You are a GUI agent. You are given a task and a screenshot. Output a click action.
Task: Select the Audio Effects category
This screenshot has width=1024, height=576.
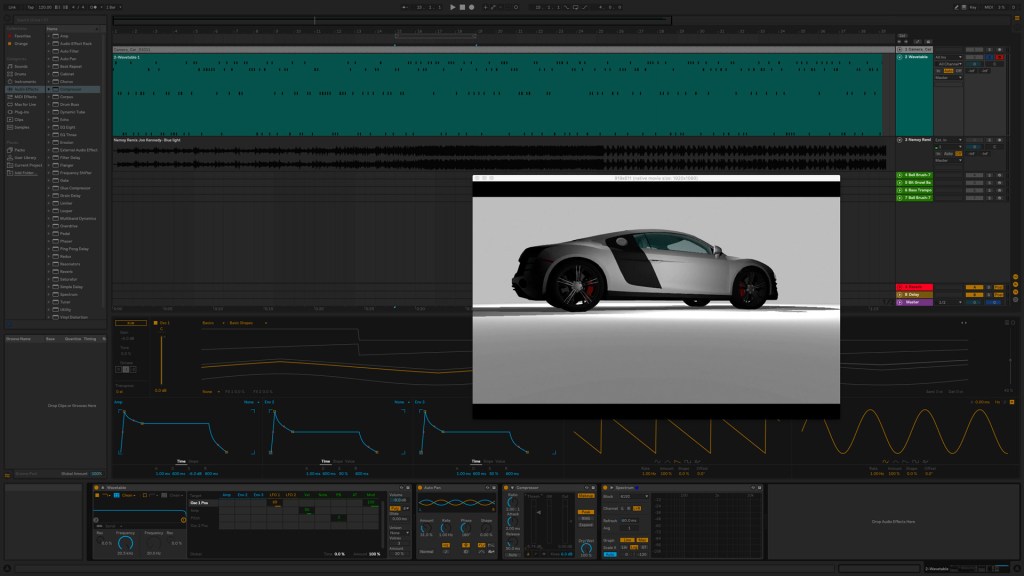point(26,89)
